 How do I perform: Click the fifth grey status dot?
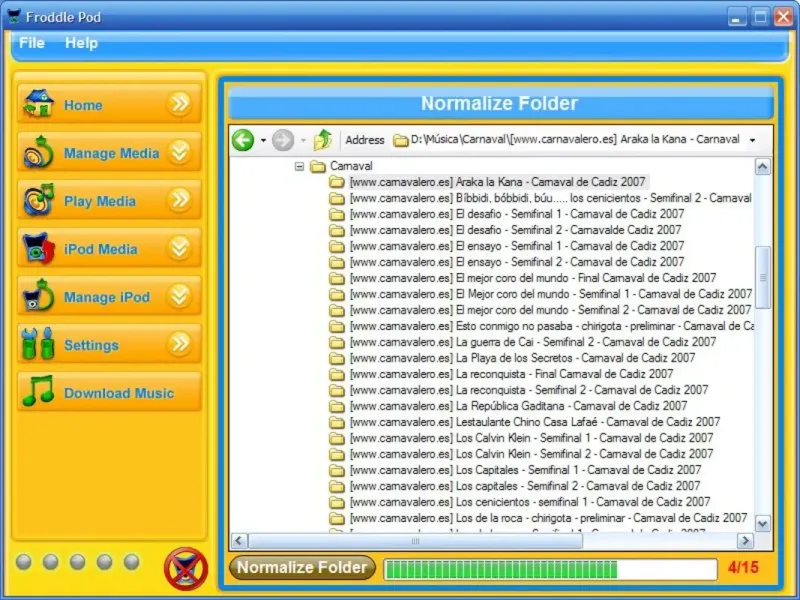[132, 562]
